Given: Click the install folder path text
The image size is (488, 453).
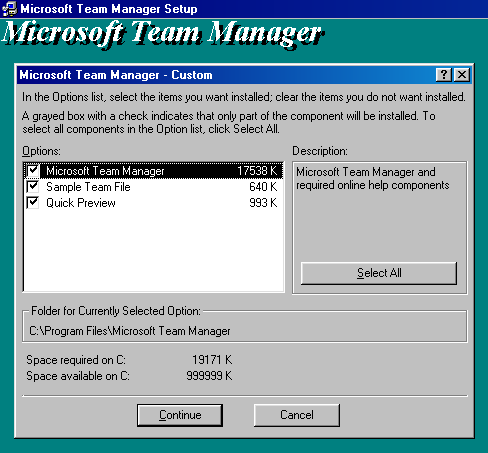Looking at the screenshot, I should [x=130, y=331].
